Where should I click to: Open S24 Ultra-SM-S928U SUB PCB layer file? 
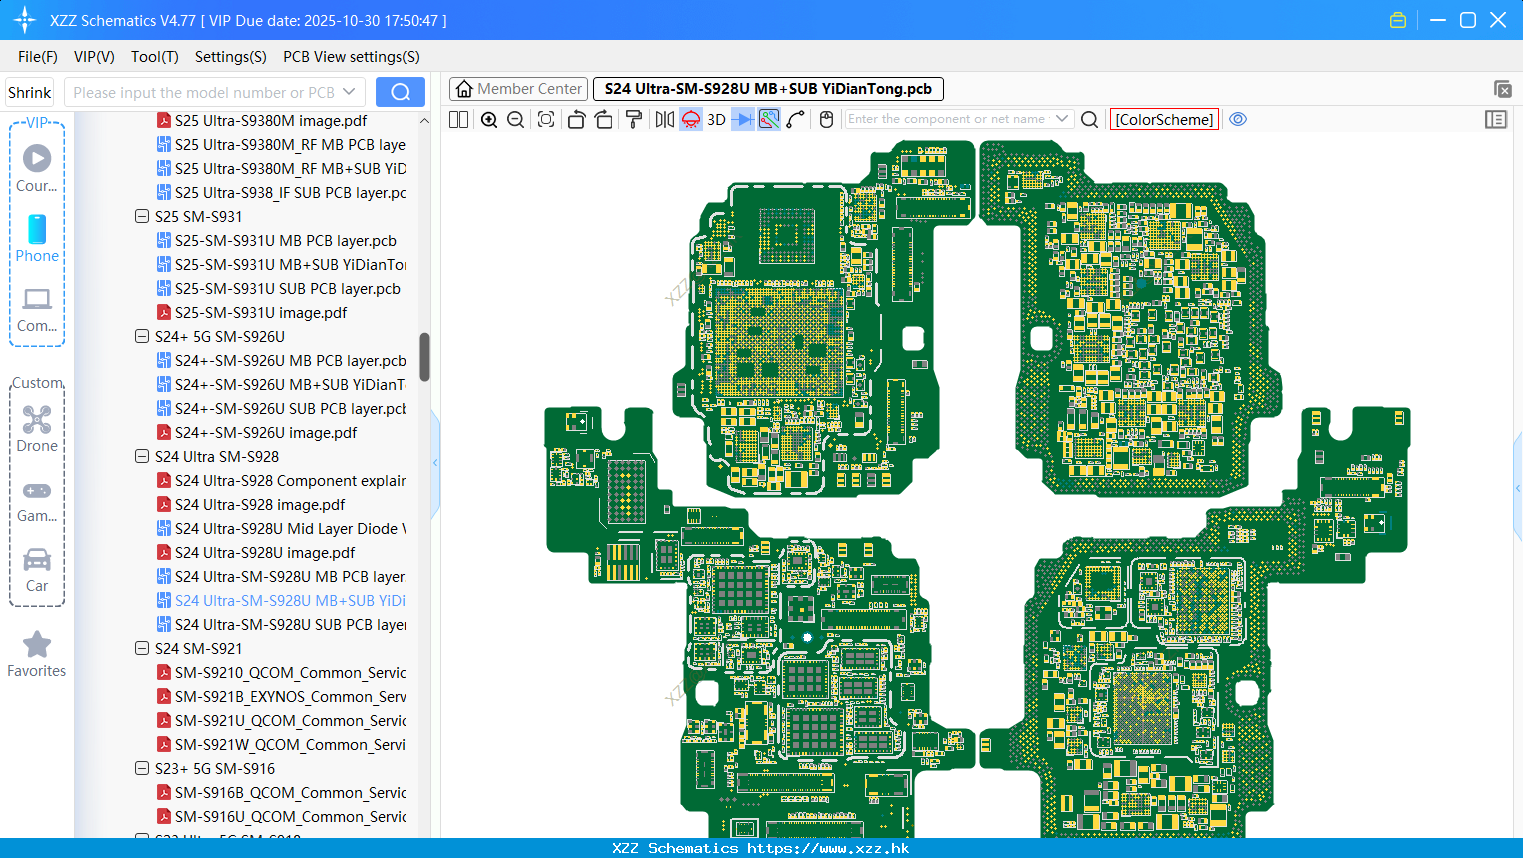282,624
